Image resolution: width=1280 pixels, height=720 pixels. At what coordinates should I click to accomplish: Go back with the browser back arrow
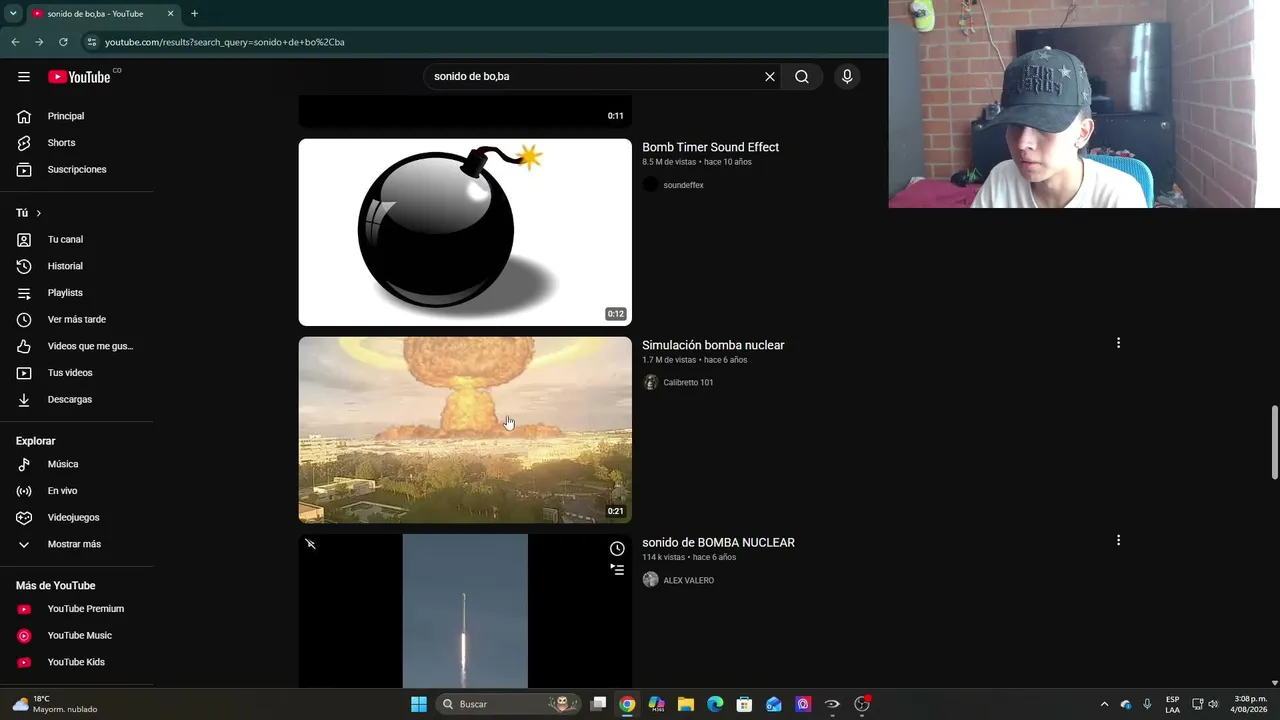coord(15,42)
